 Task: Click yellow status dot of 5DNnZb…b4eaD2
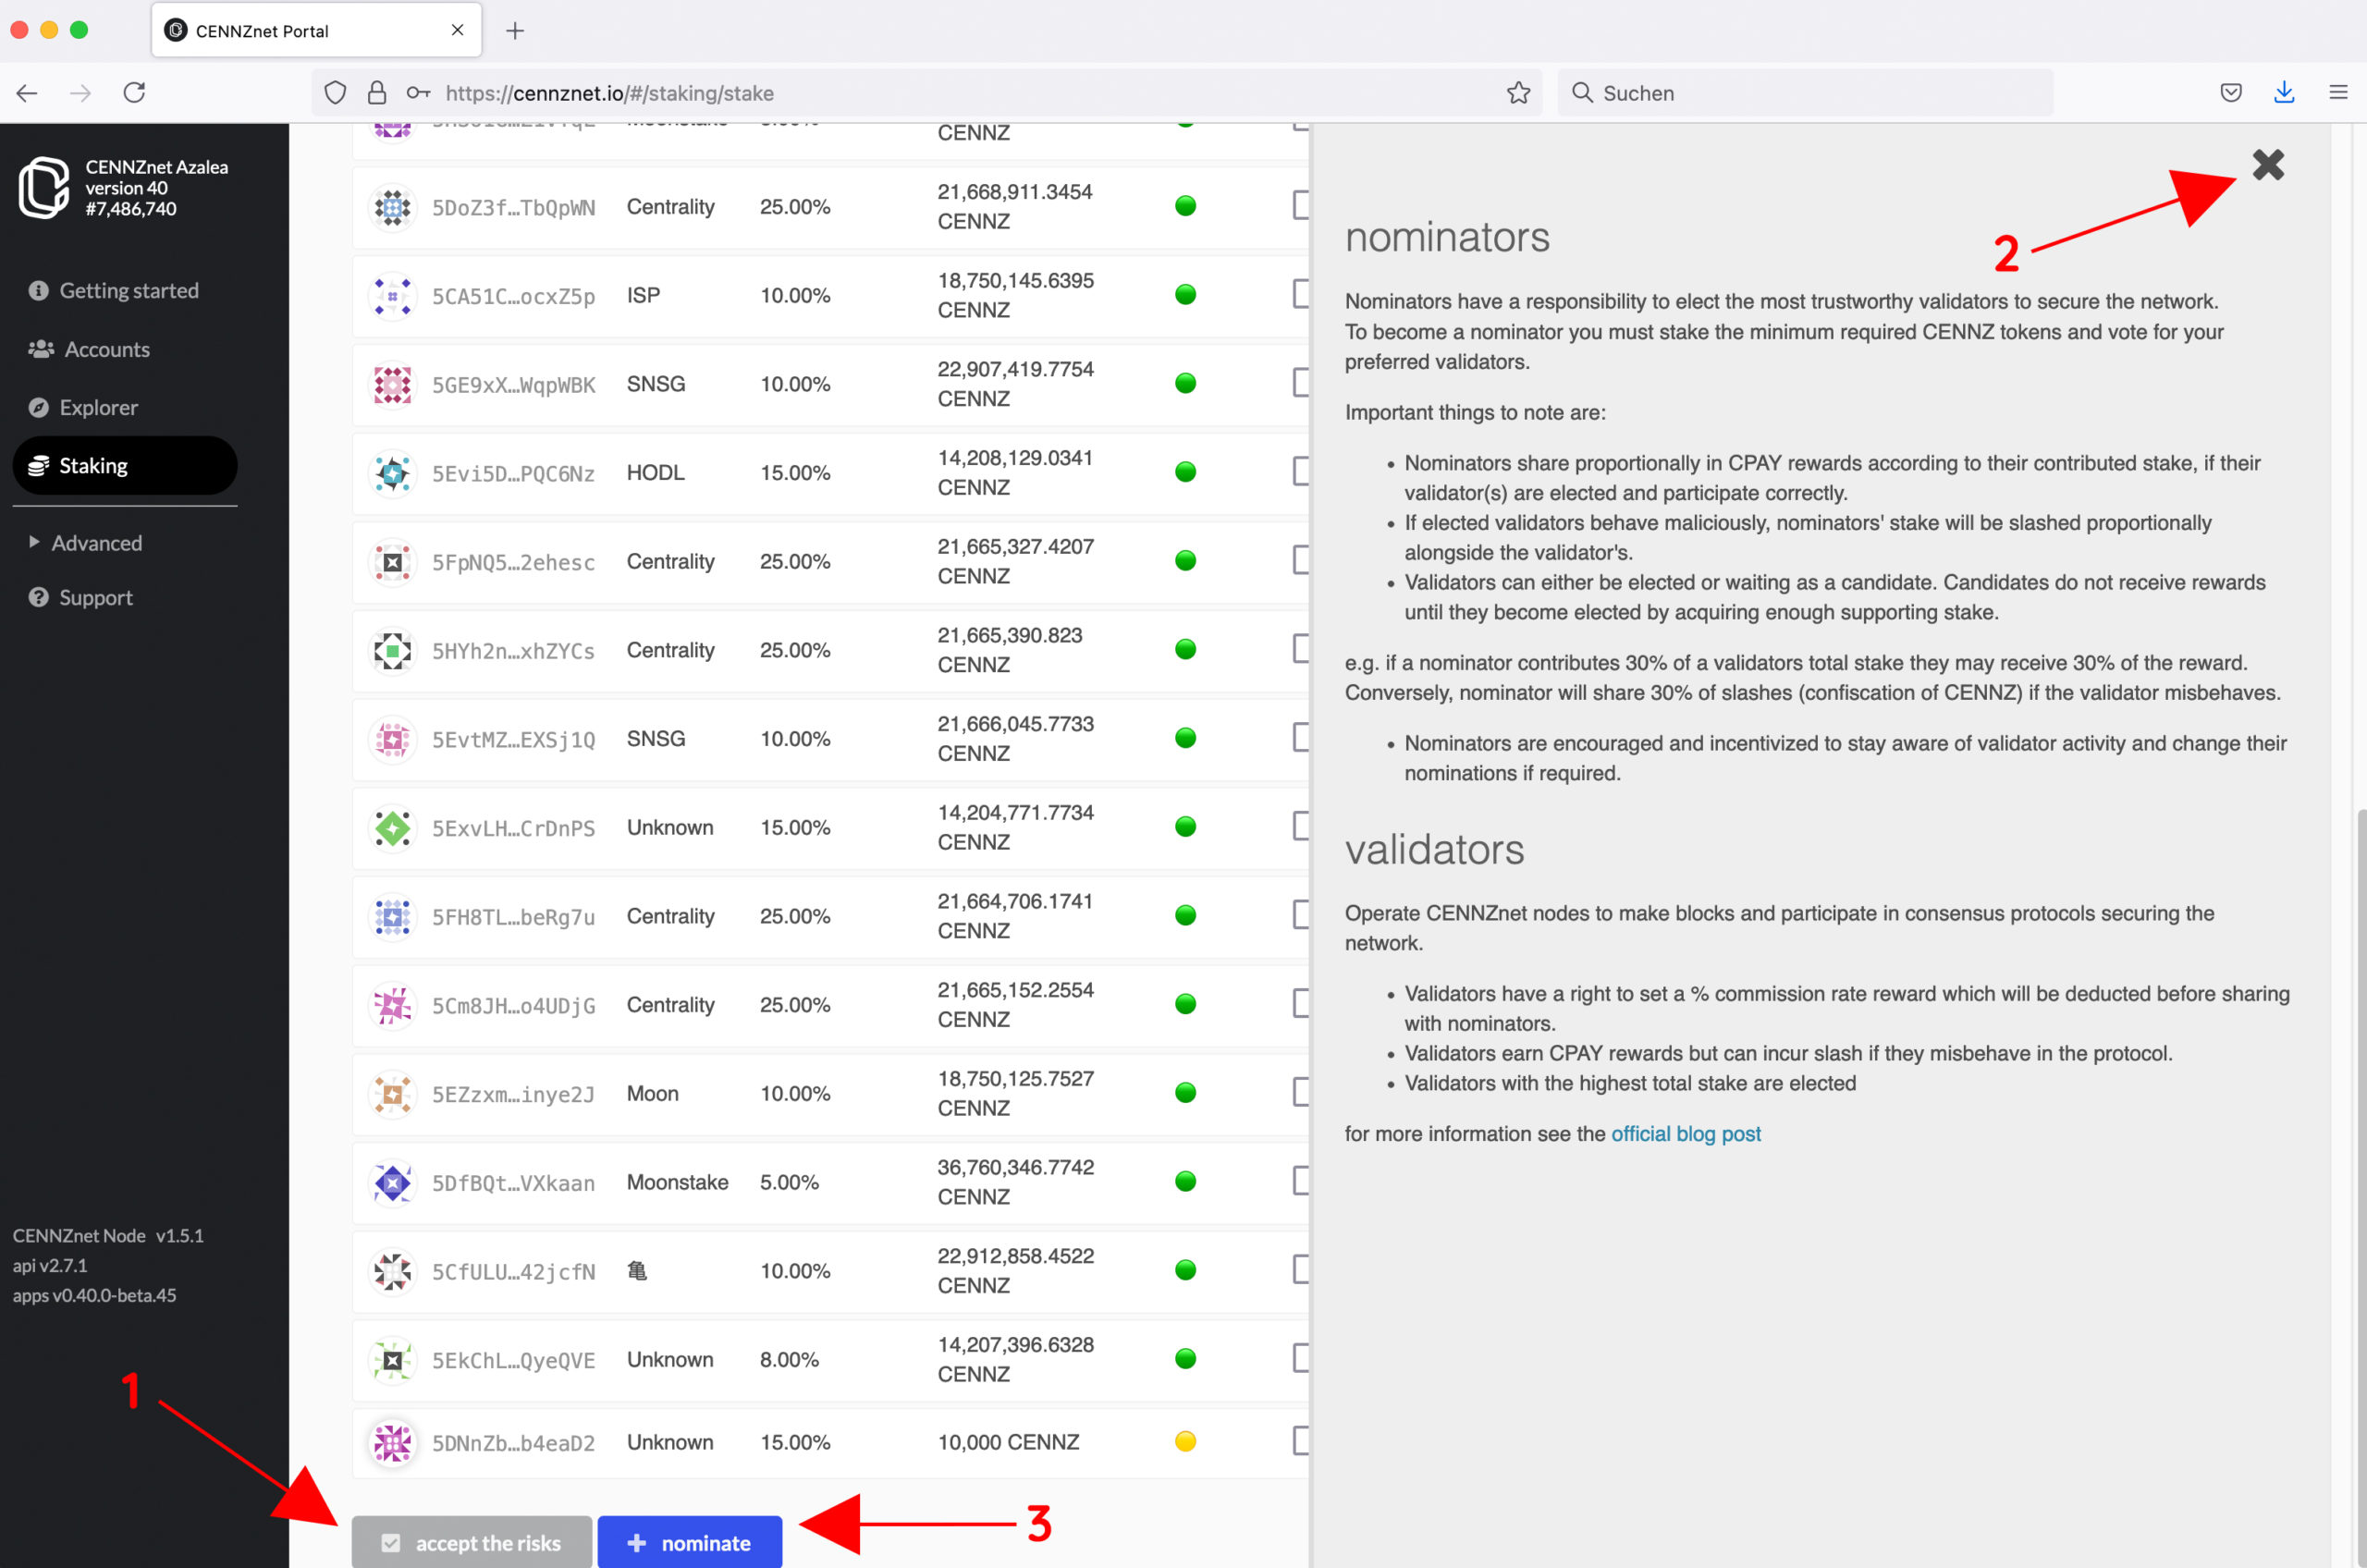click(1185, 1441)
